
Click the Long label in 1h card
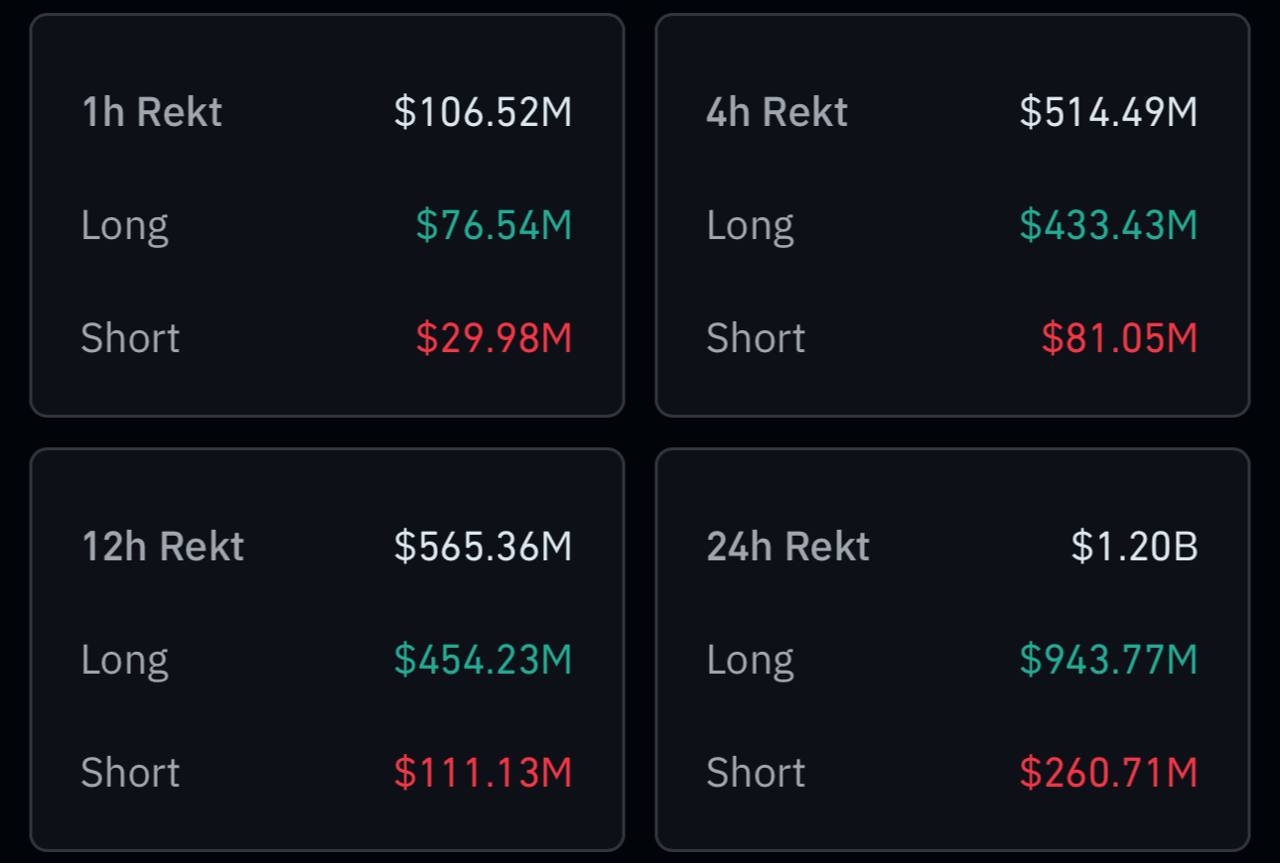point(124,225)
